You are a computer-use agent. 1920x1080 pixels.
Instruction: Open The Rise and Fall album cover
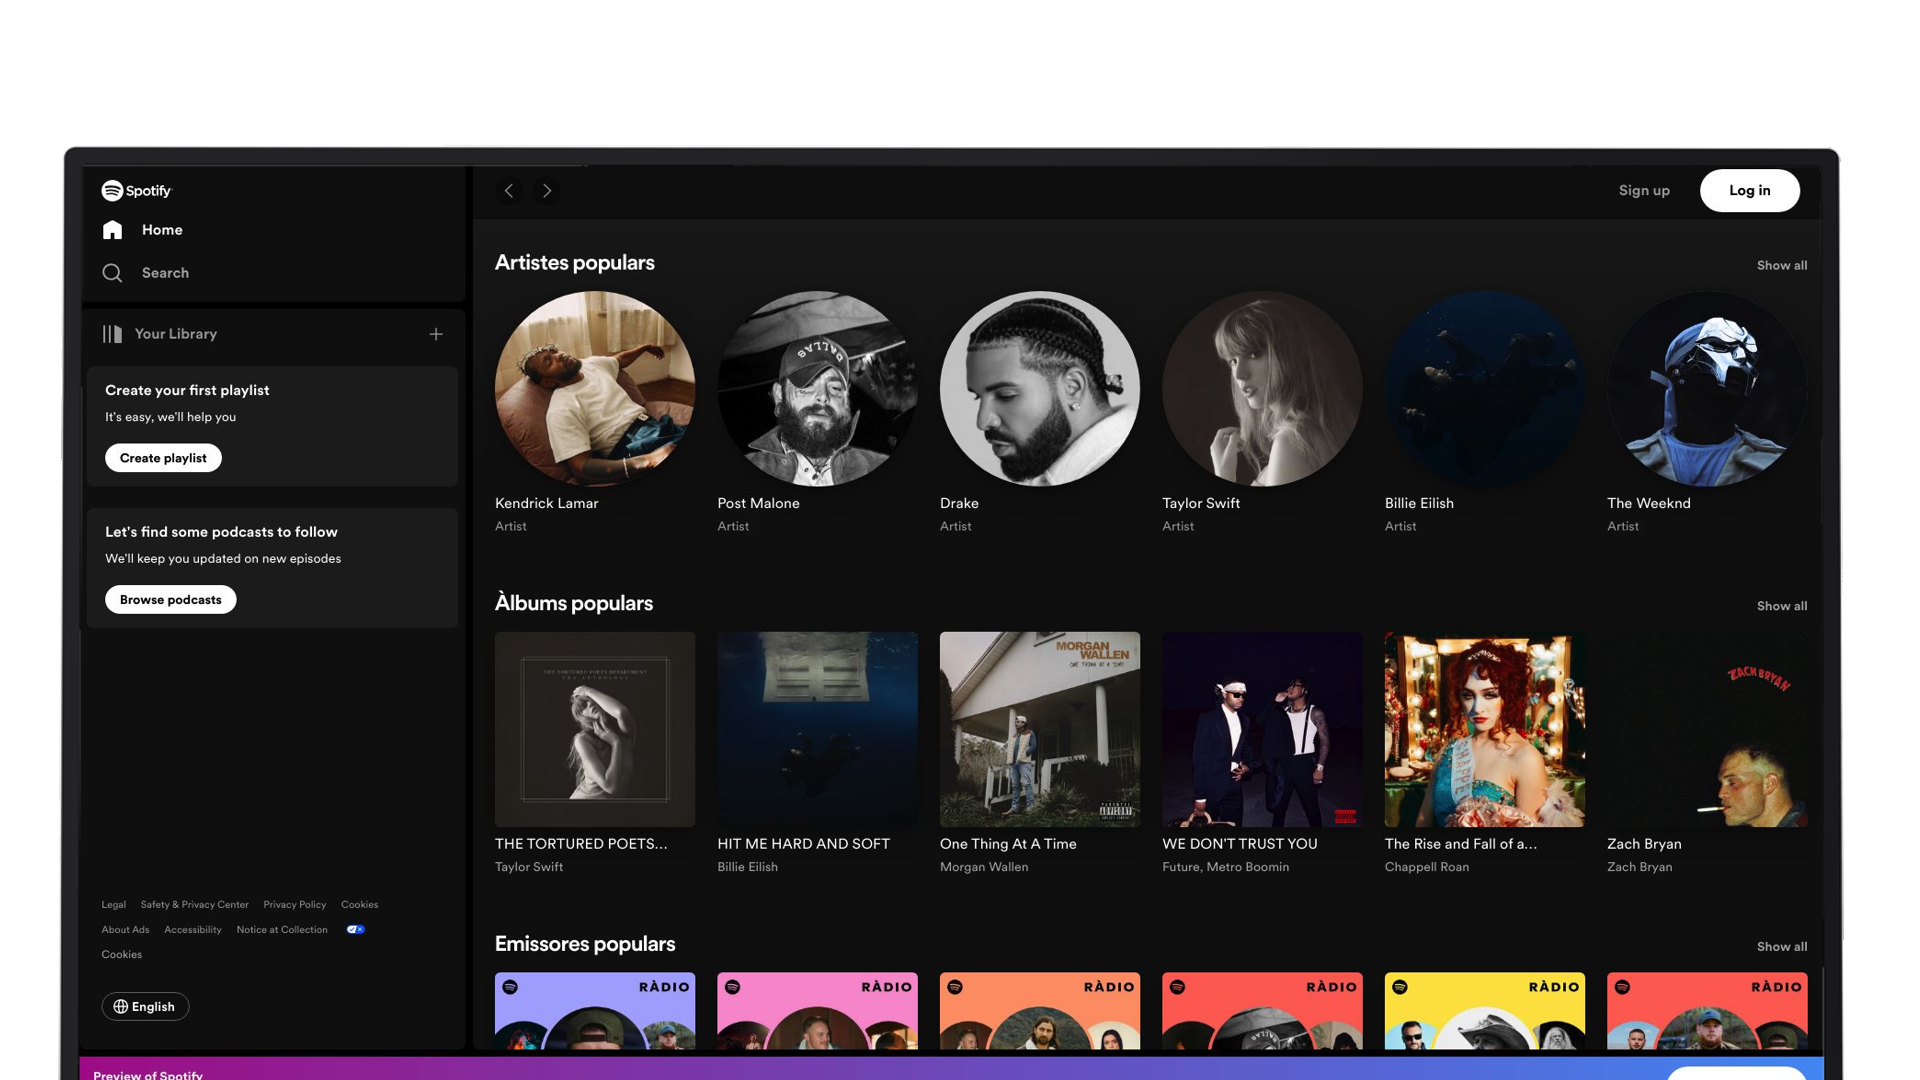point(1485,729)
